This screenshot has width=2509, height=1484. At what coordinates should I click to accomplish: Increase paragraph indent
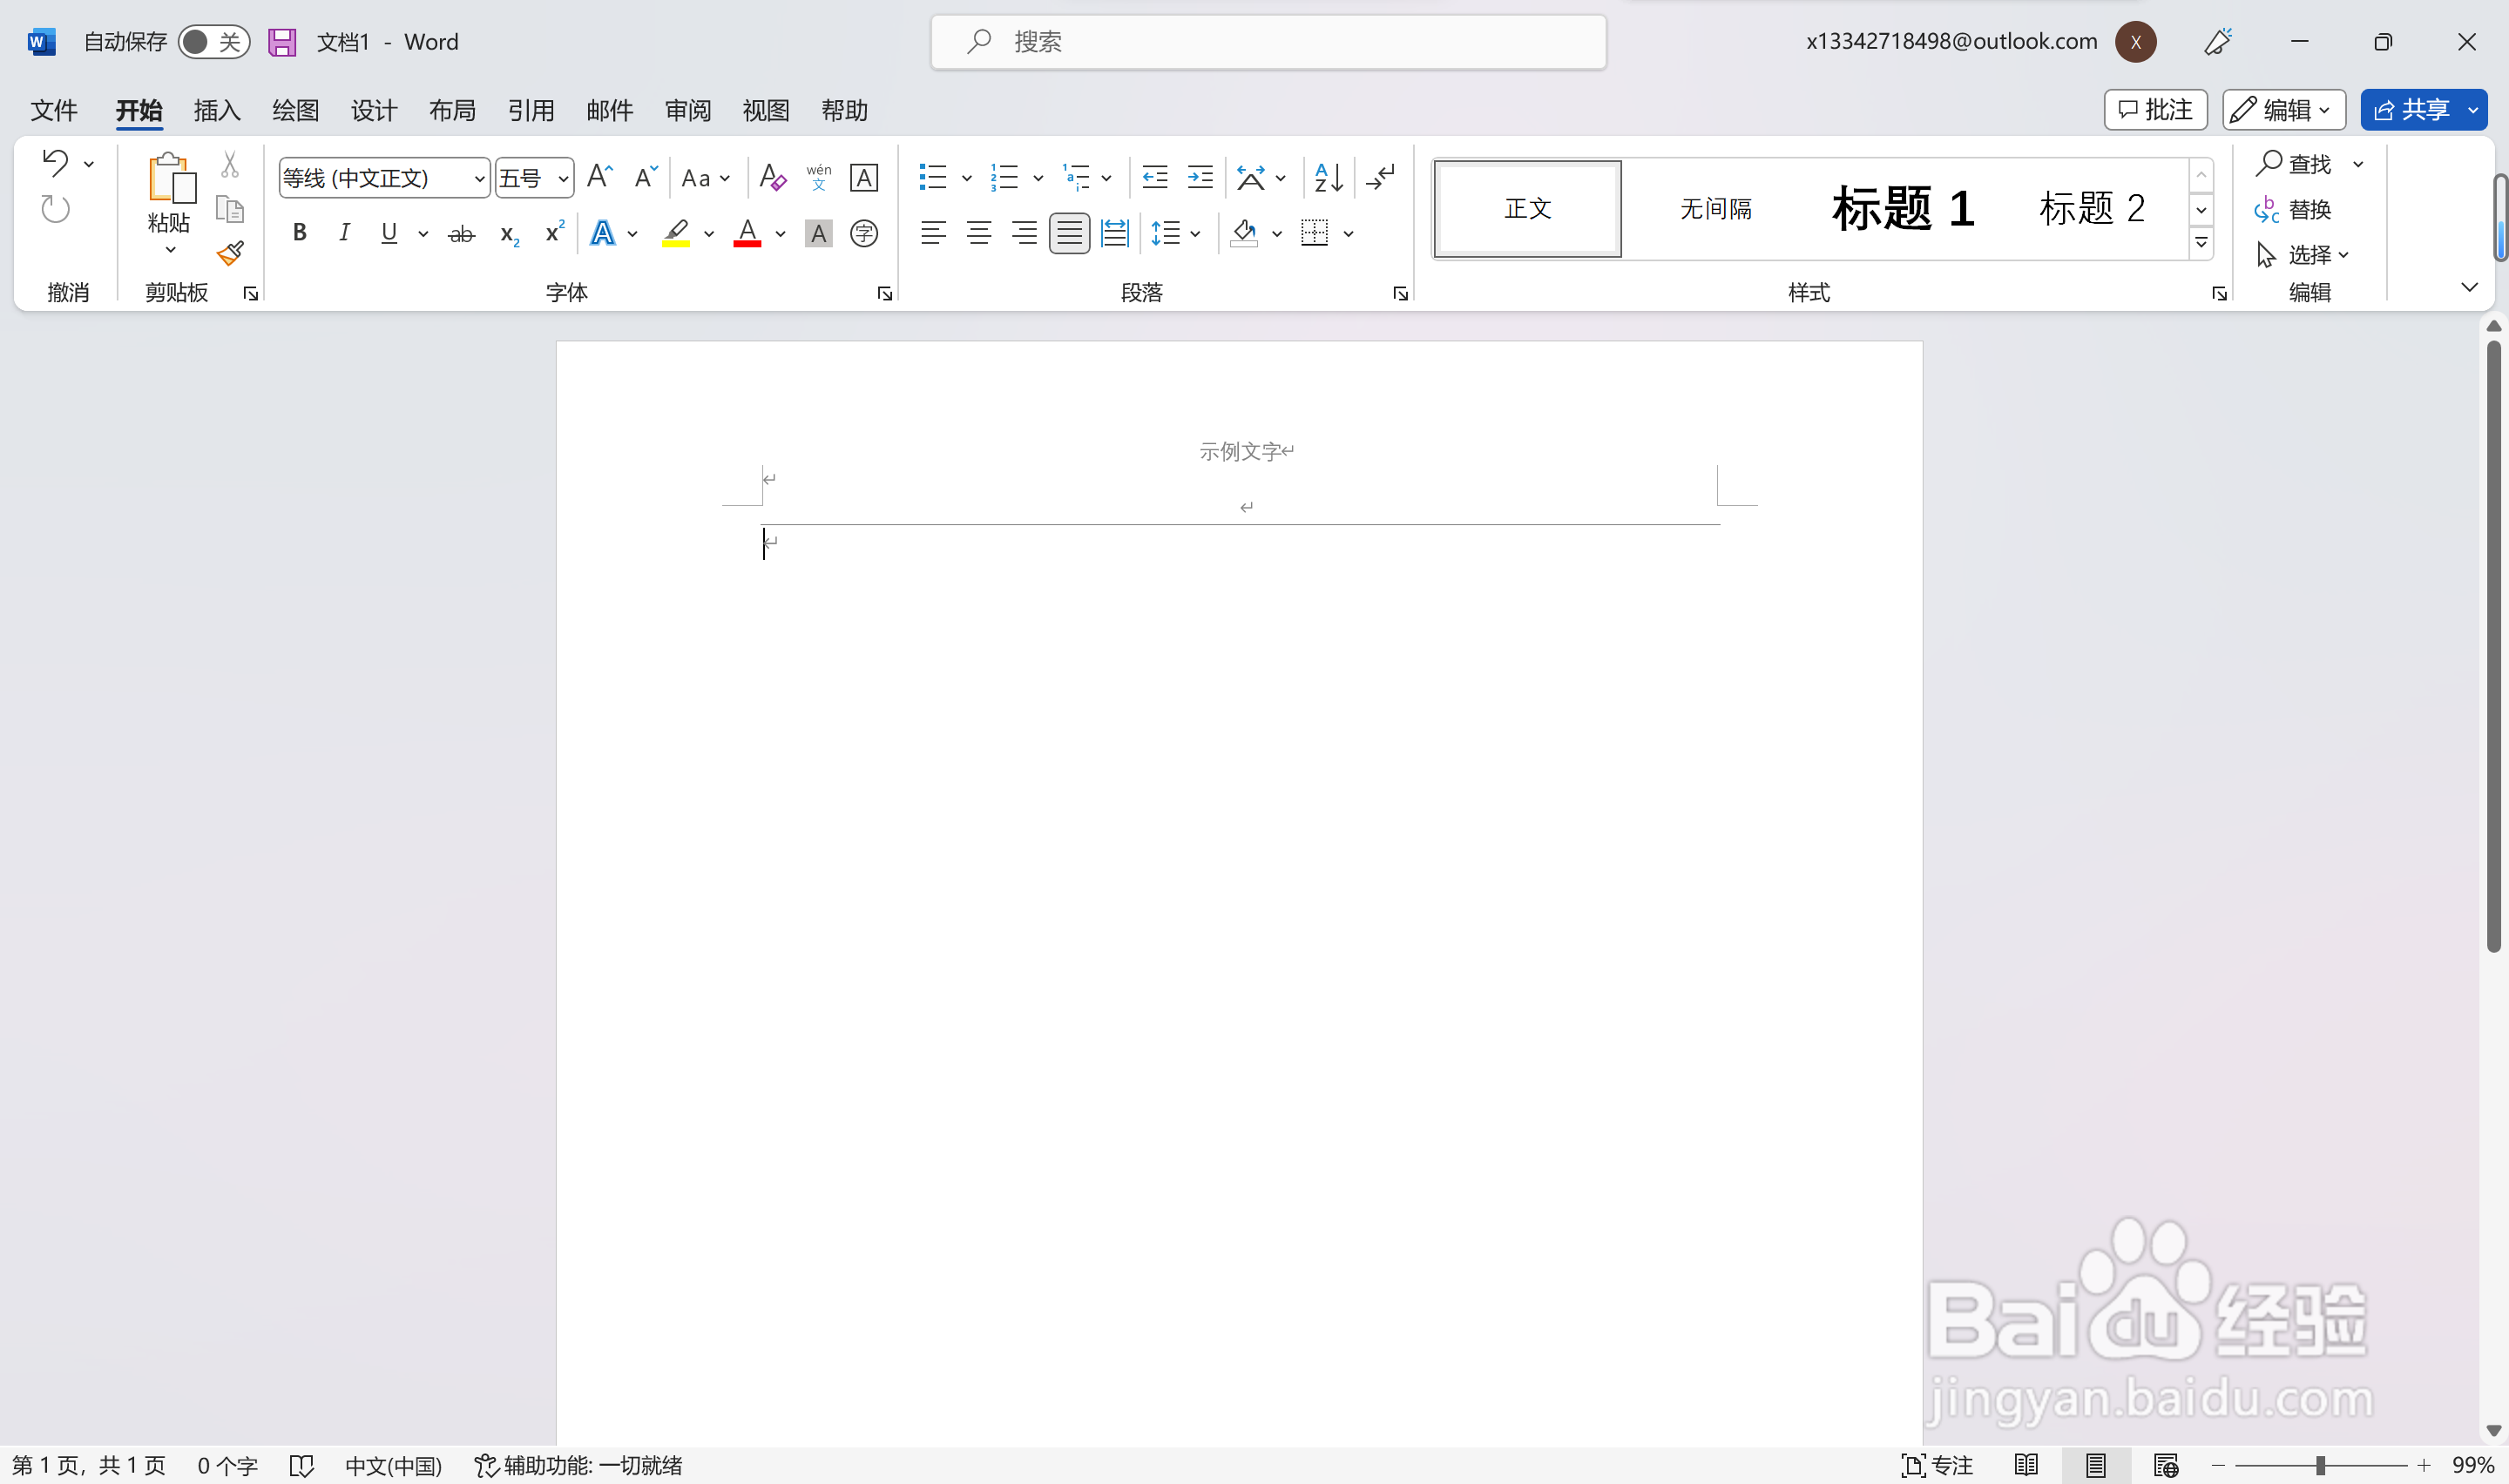point(1200,177)
